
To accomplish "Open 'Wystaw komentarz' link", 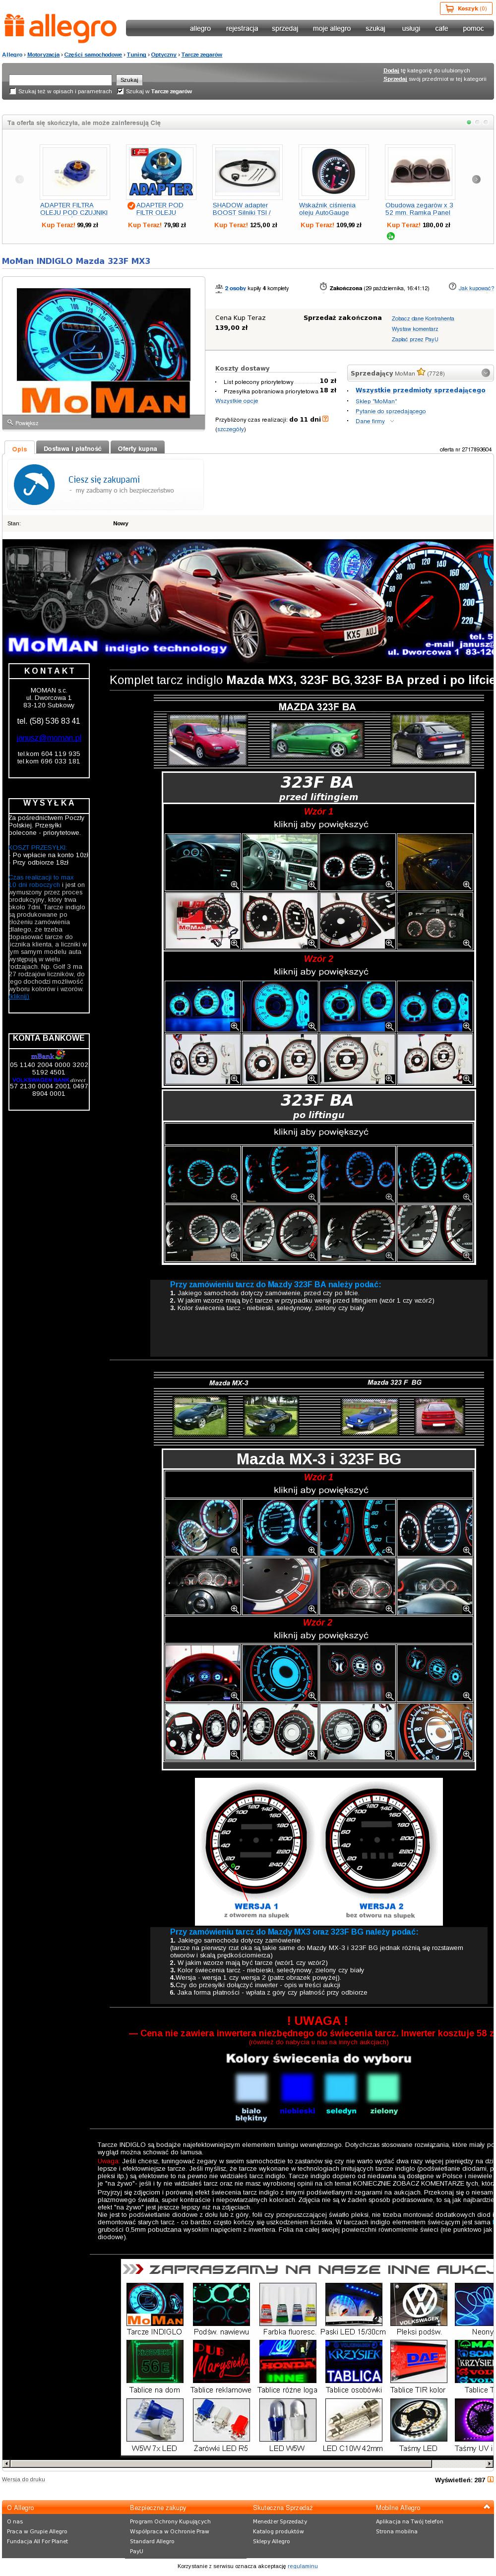I will tap(414, 329).
